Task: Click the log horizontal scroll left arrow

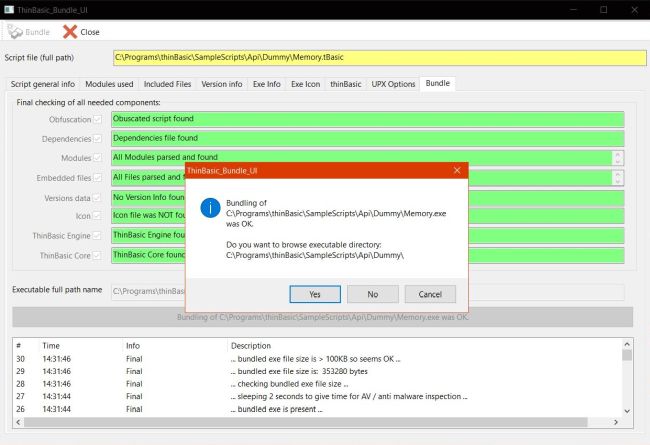Action: pos(18,422)
